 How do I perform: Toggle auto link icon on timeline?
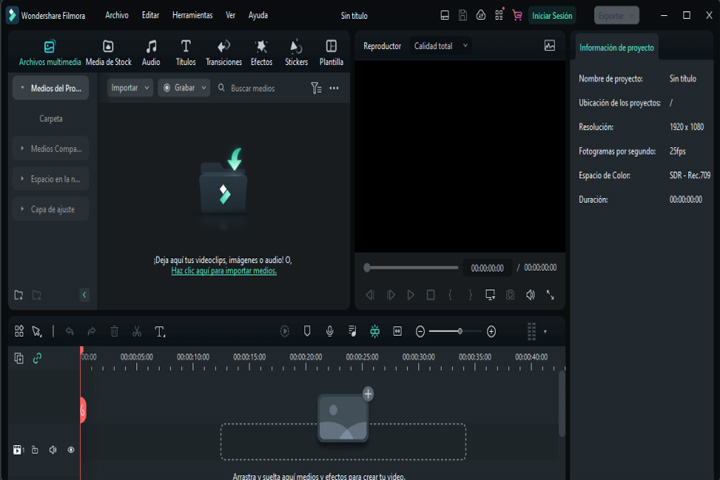pos(37,358)
